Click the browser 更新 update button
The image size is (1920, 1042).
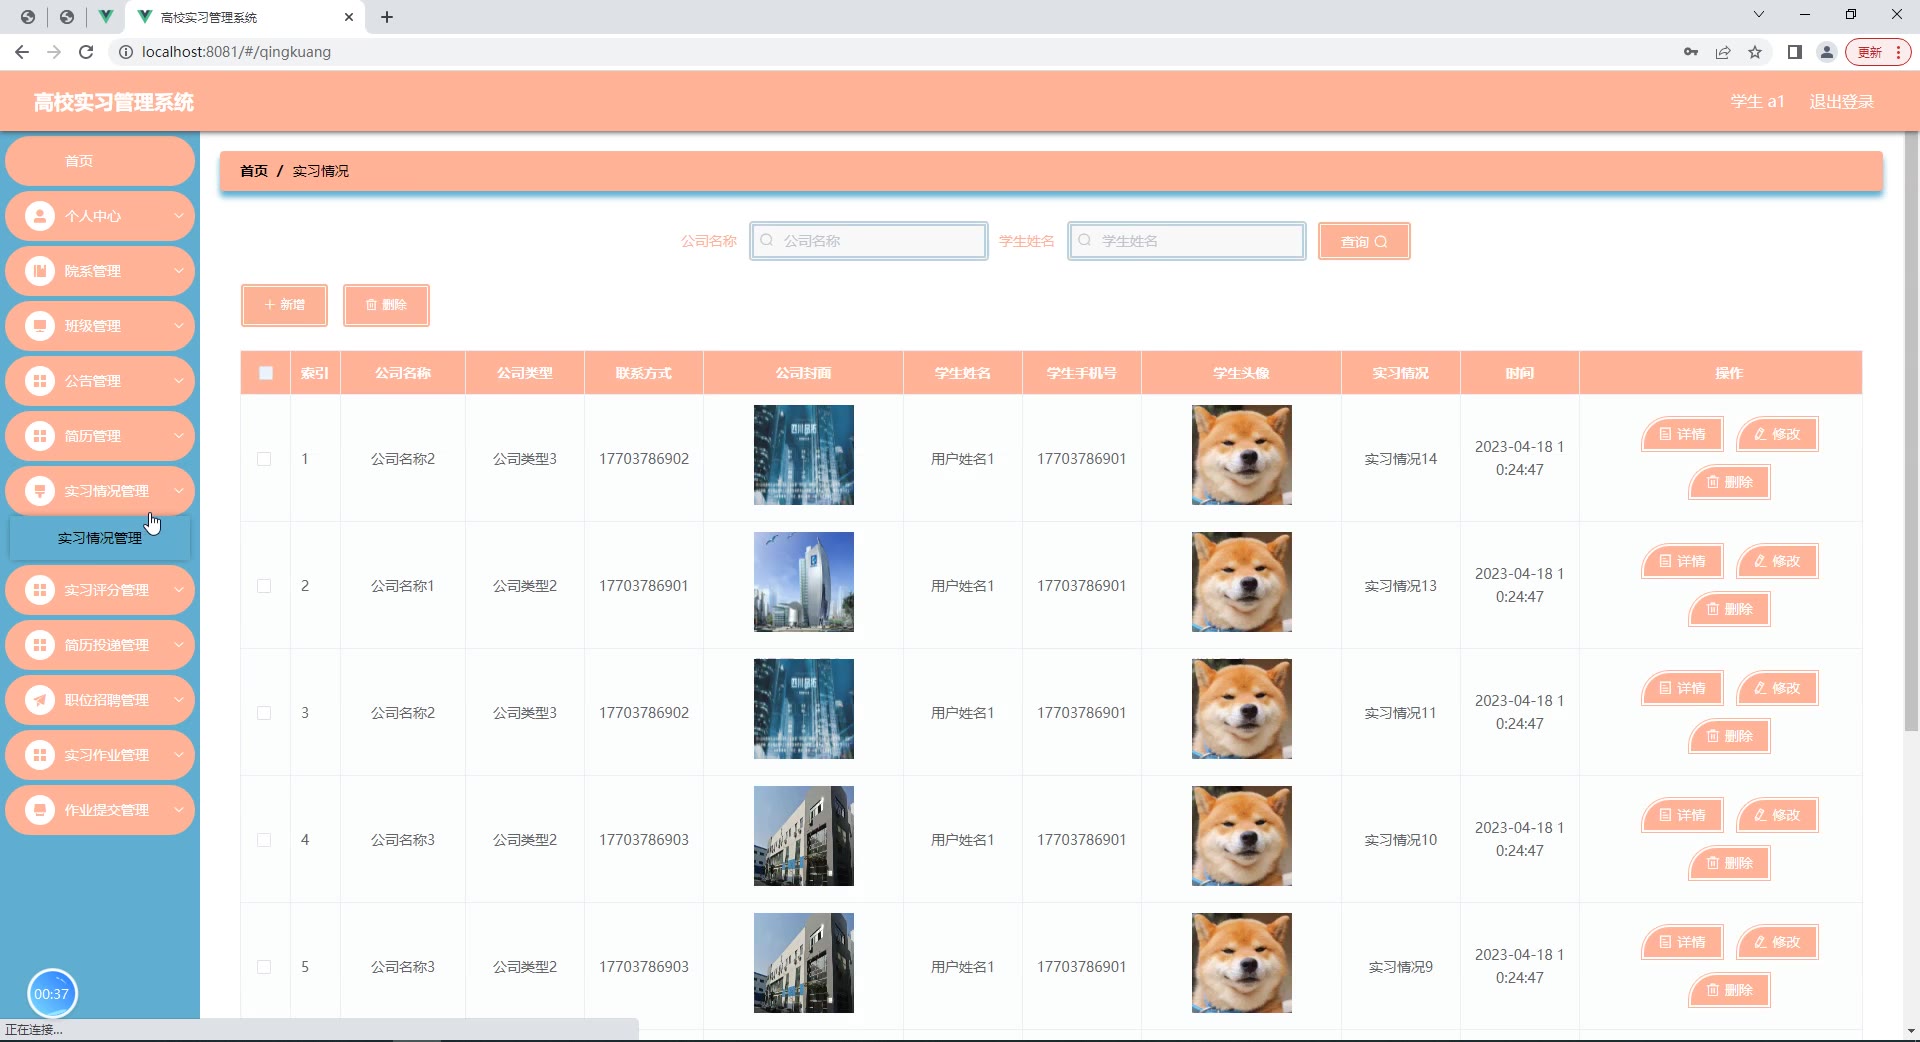point(1879,52)
